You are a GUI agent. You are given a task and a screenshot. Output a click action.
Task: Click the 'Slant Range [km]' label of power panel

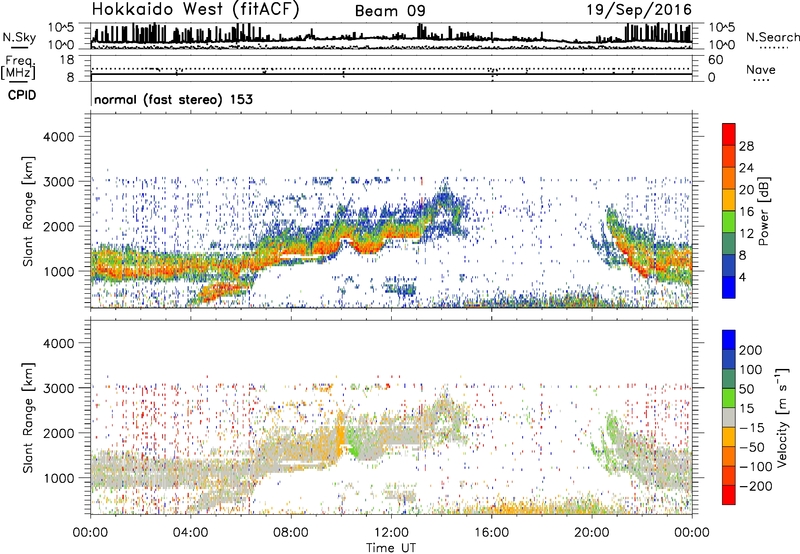coord(28,211)
